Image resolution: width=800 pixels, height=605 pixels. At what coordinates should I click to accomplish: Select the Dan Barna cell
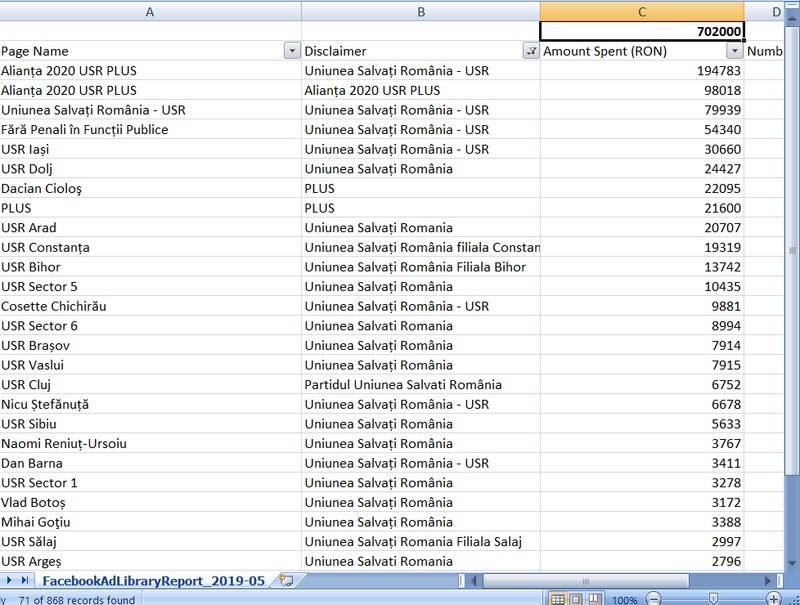tap(150, 463)
